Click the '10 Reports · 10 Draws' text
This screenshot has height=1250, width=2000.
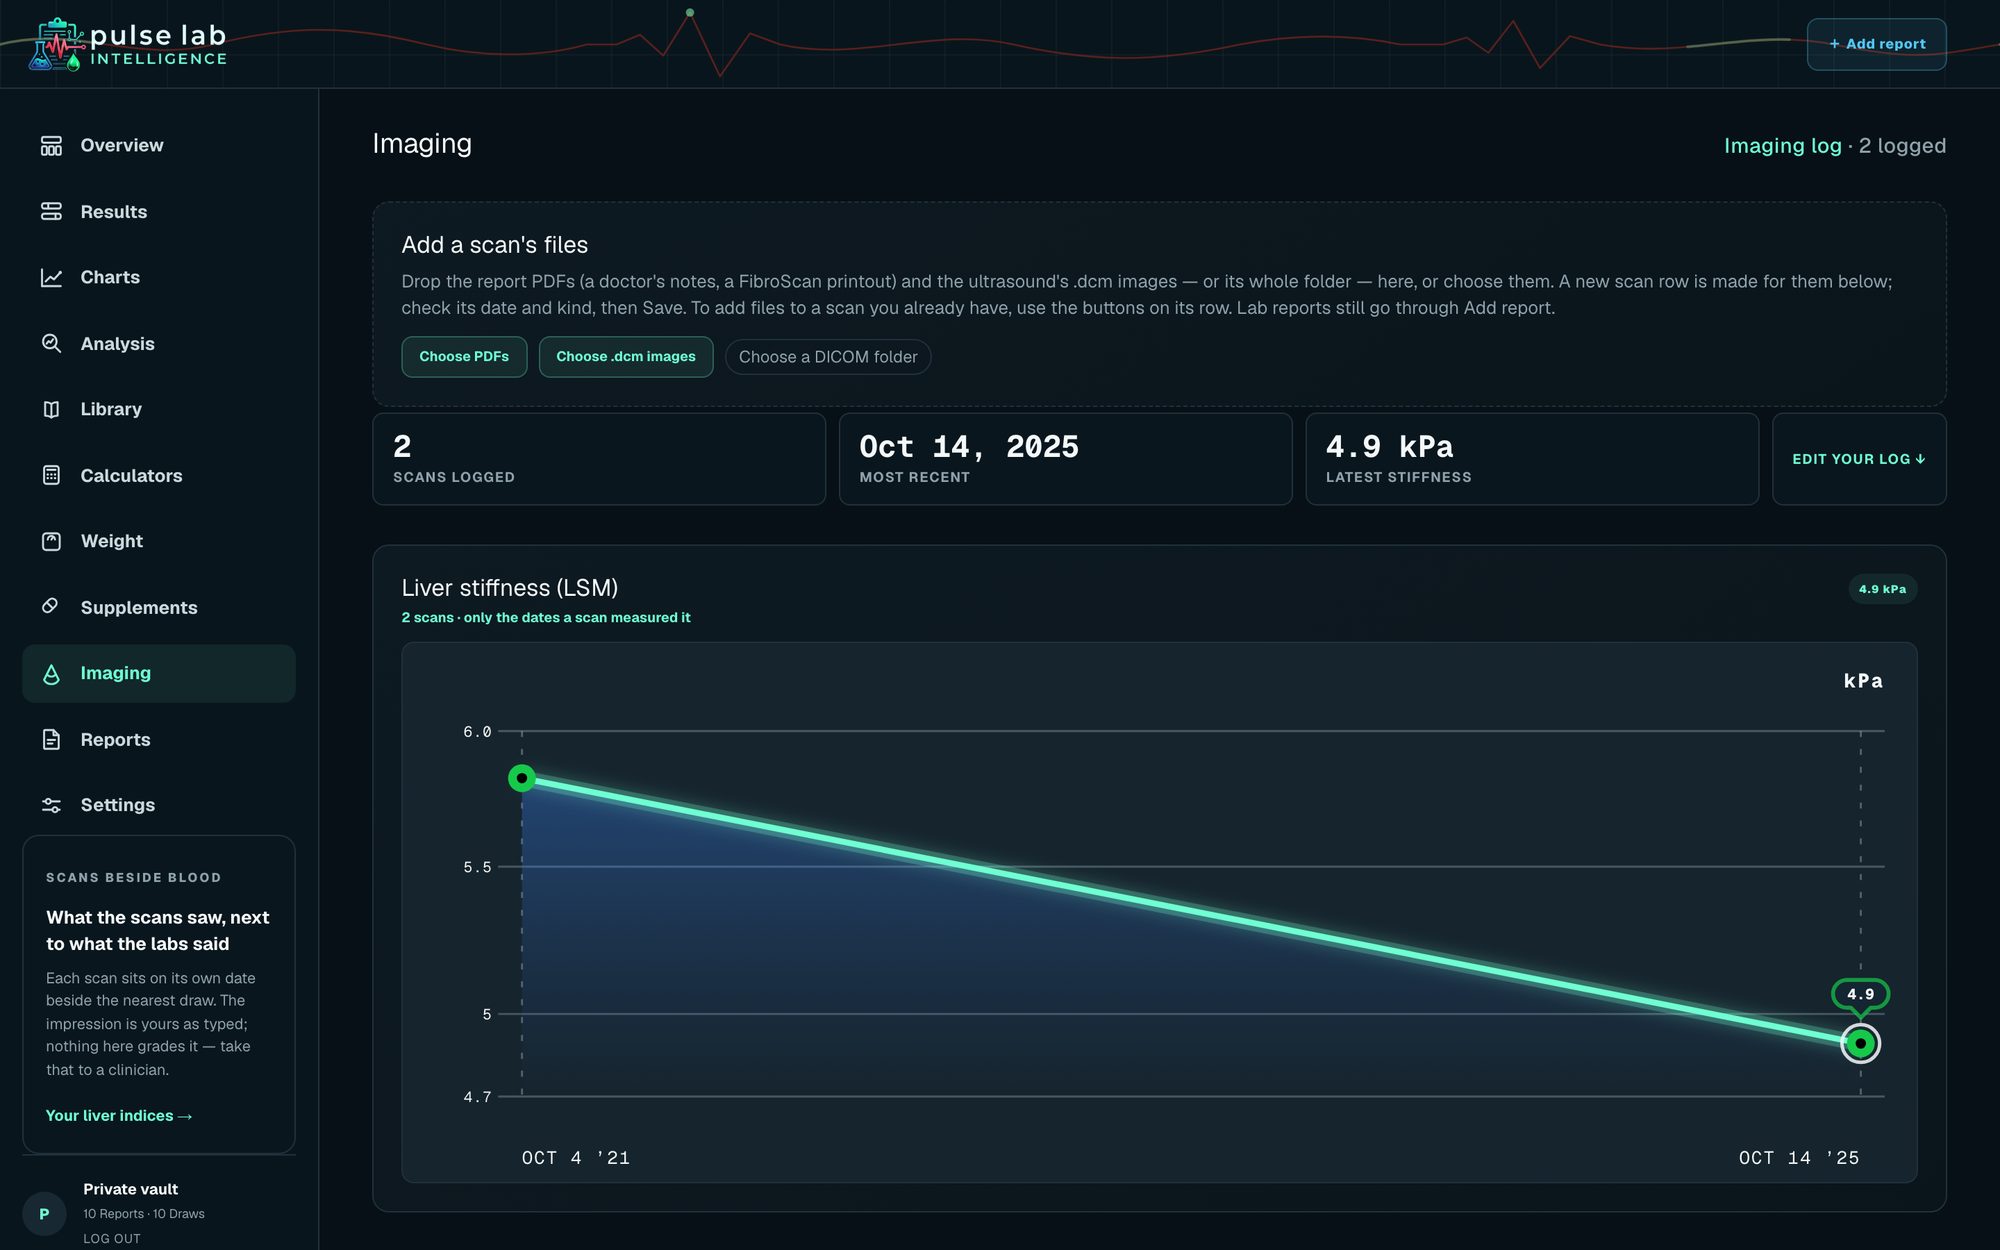[144, 1214]
